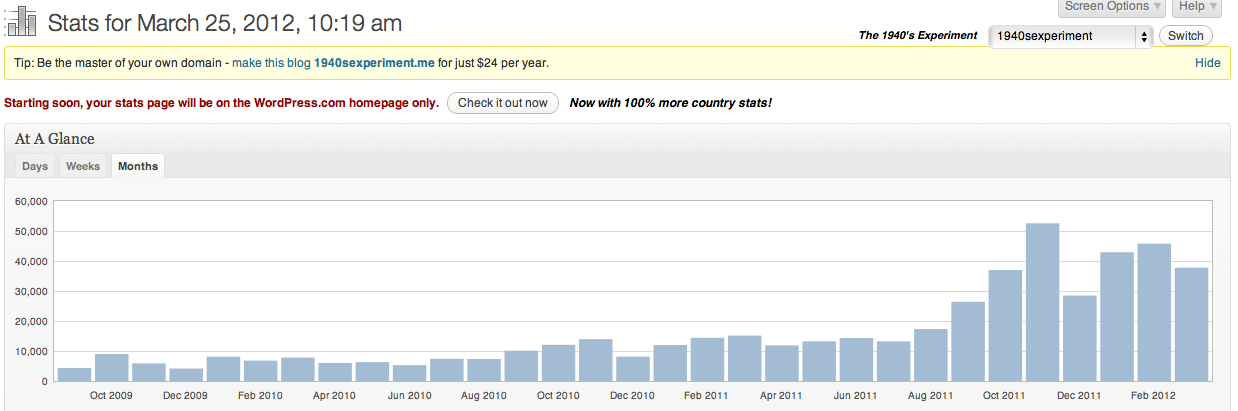The image size is (1238, 411).
Task: Click 'The 1940's Experiment' blog title
Action: tap(917, 36)
